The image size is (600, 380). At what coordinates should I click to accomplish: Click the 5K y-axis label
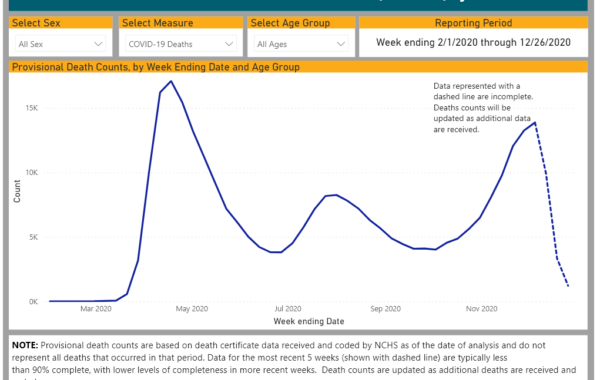click(33, 237)
